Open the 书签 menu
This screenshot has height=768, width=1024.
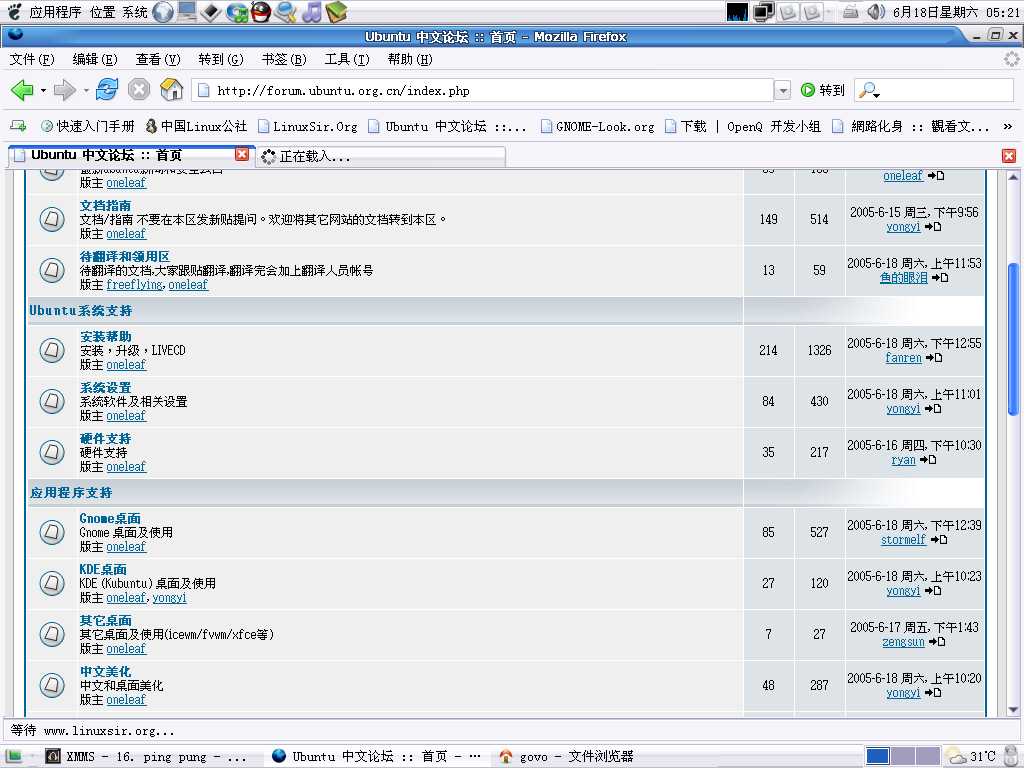284,59
